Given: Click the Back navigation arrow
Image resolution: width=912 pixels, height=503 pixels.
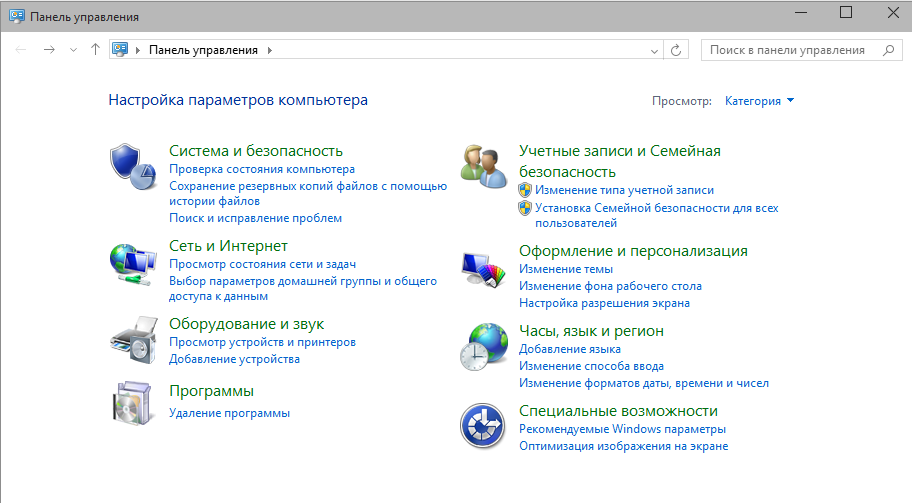Looking at the screenshot, I should (21, 50).
